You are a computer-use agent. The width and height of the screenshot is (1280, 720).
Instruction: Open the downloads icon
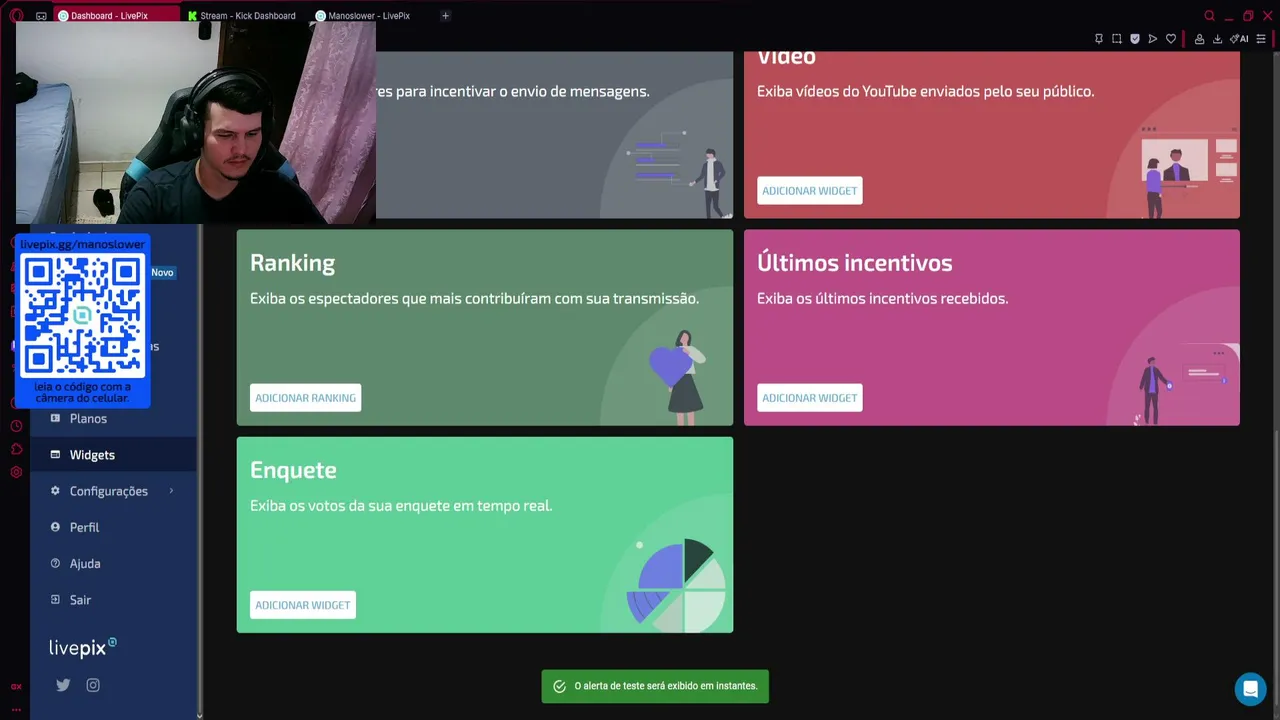point(1217,39)
